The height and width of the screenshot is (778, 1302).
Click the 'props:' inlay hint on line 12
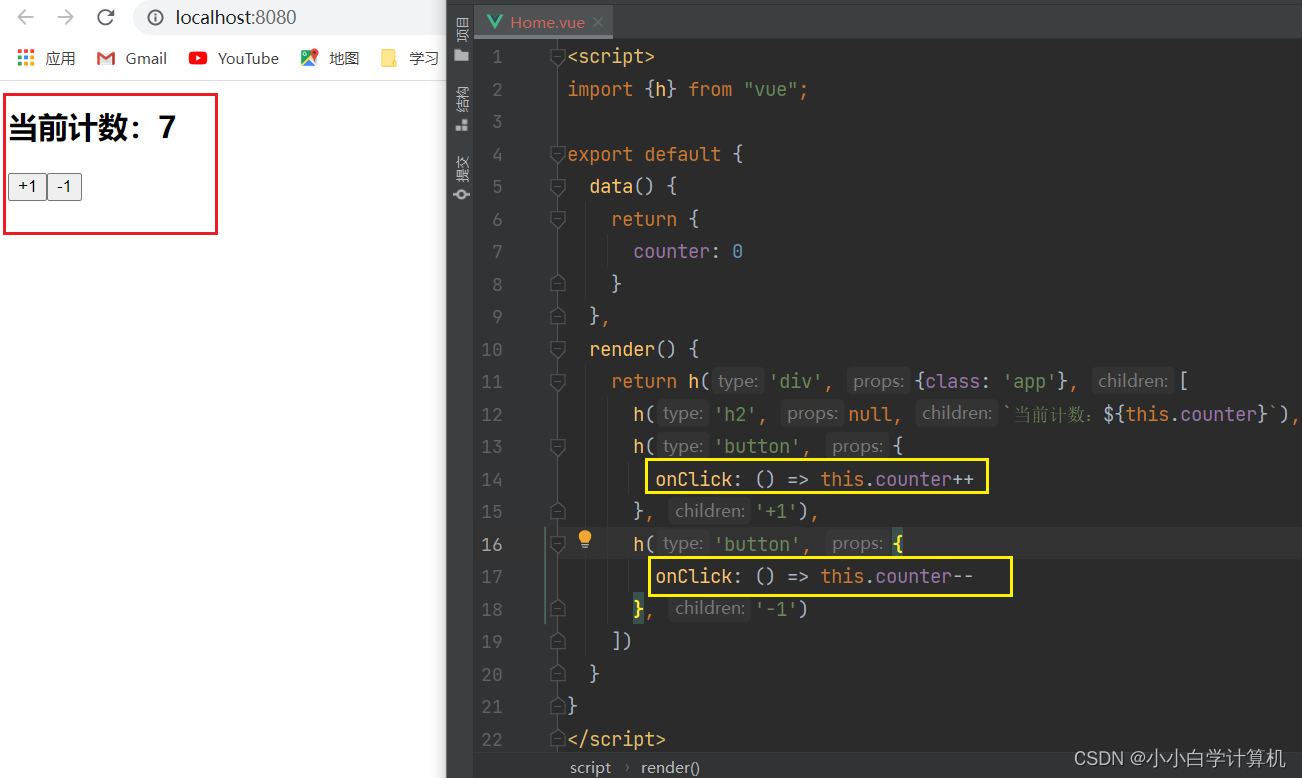pos(812,414)
